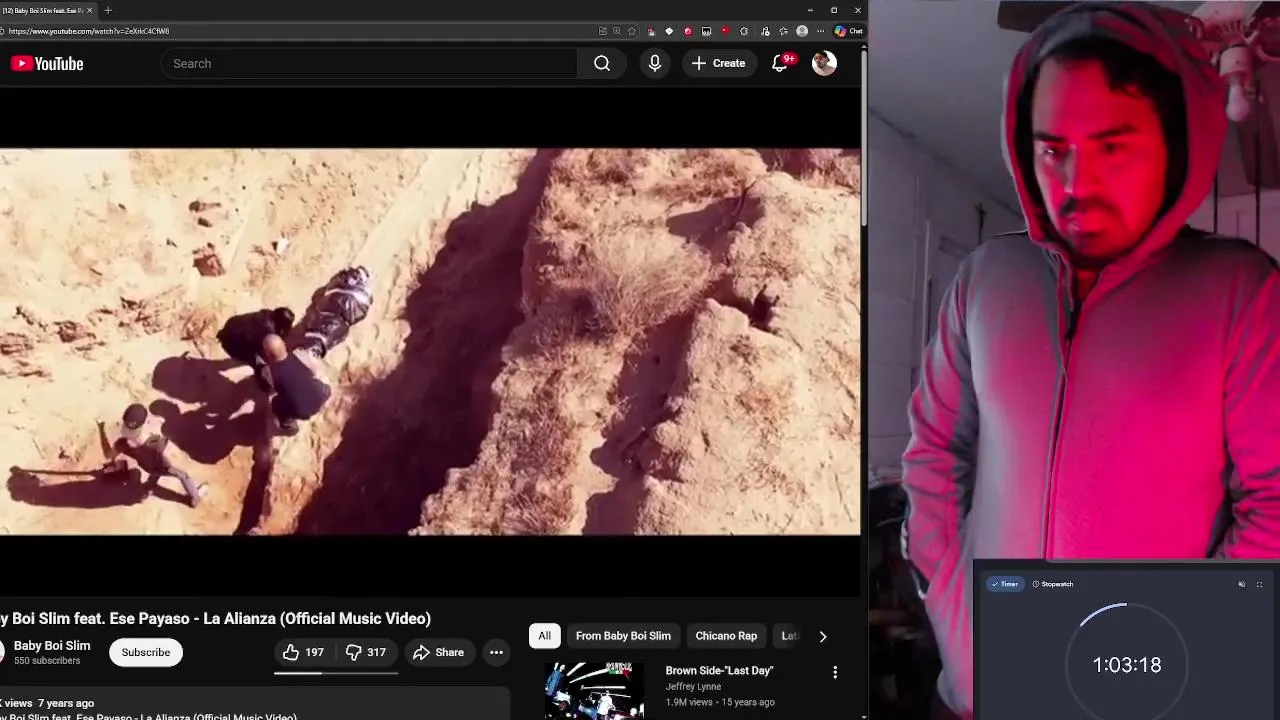
Task: Click the 1:03:18 timer display
Action: [x=1127, y=665]
